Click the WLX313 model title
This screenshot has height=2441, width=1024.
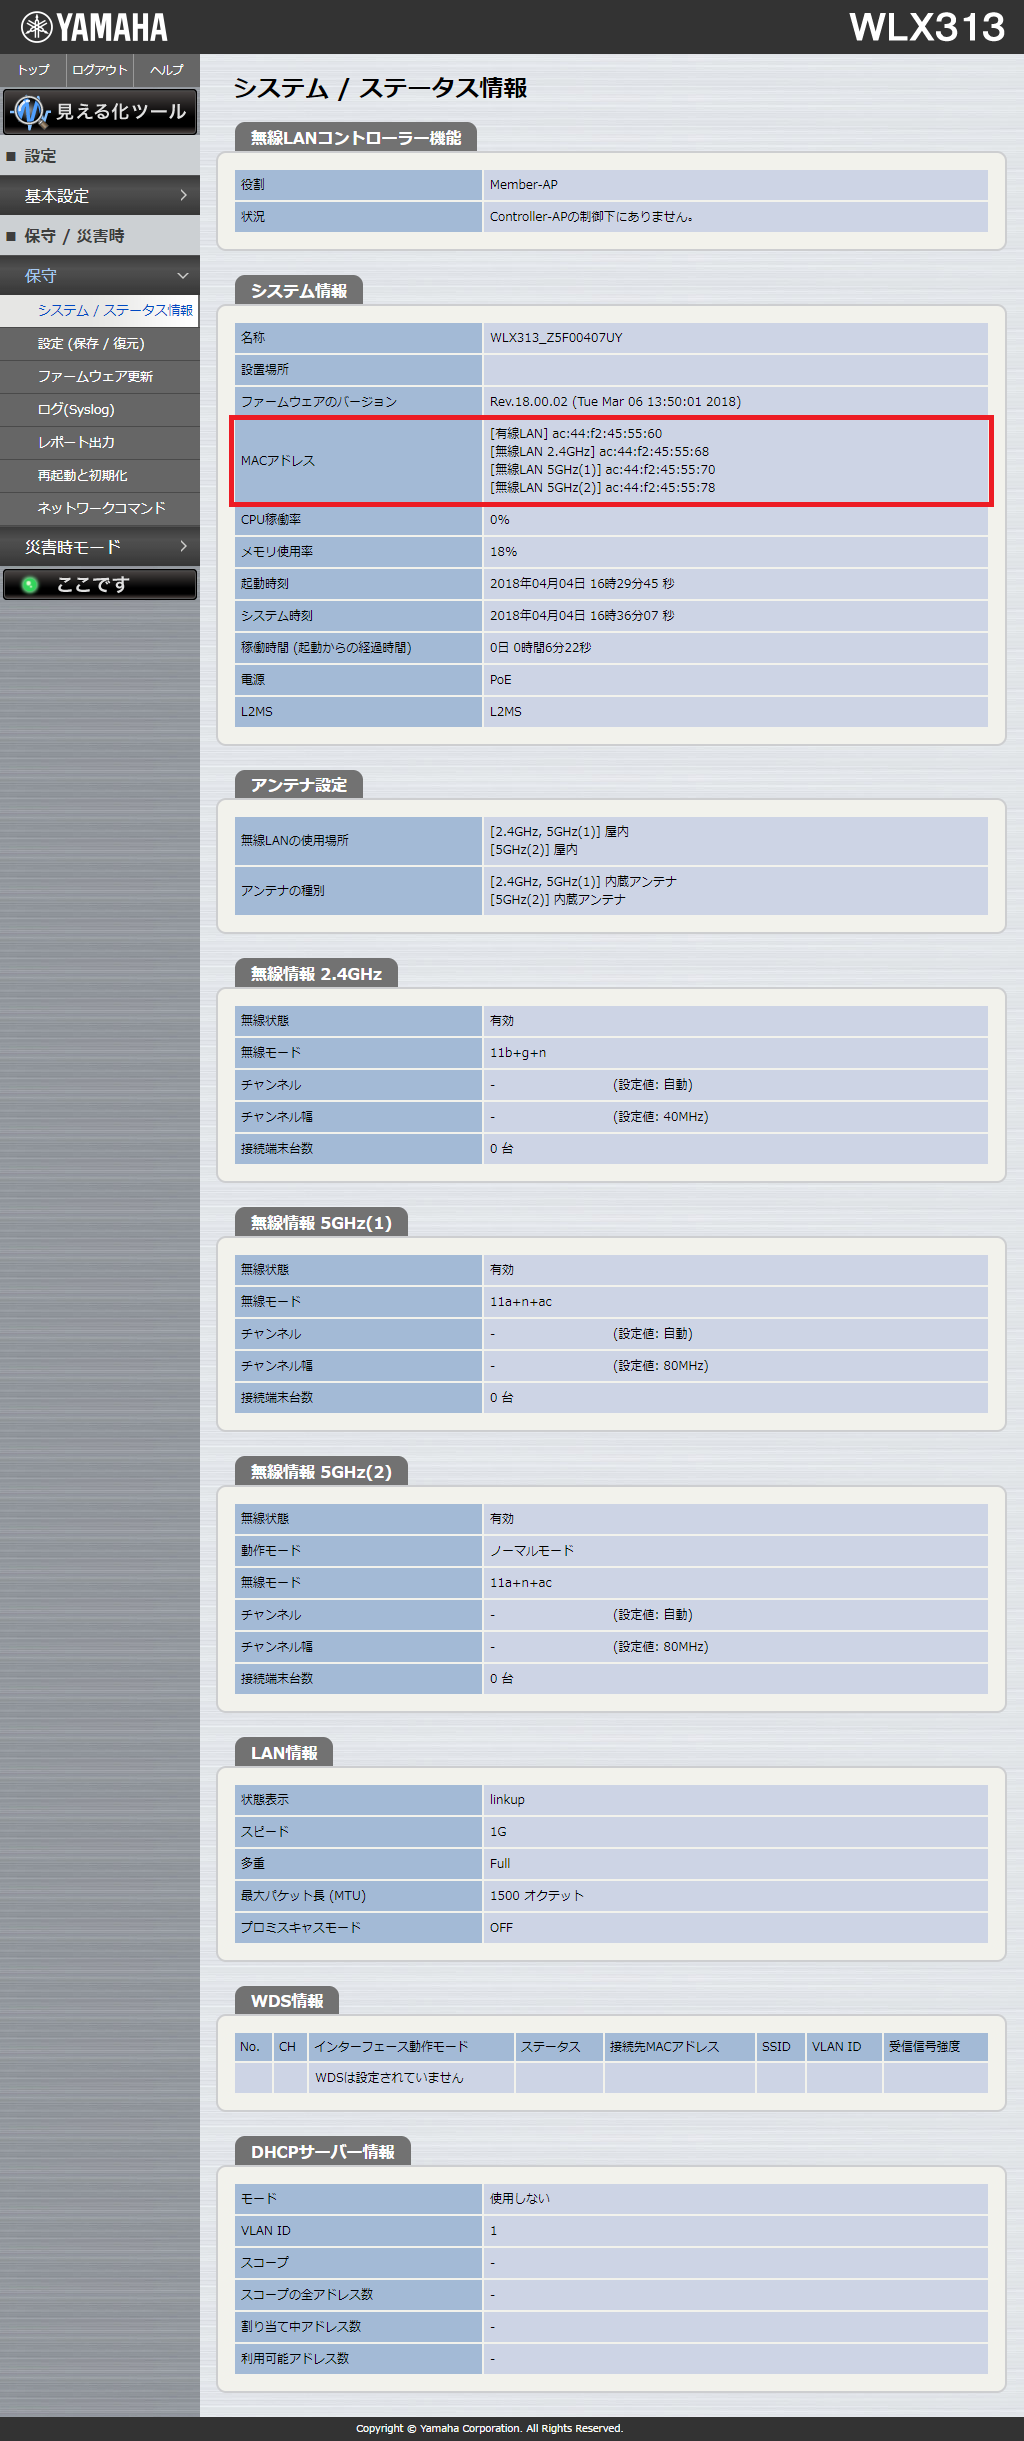coord(927,27)
